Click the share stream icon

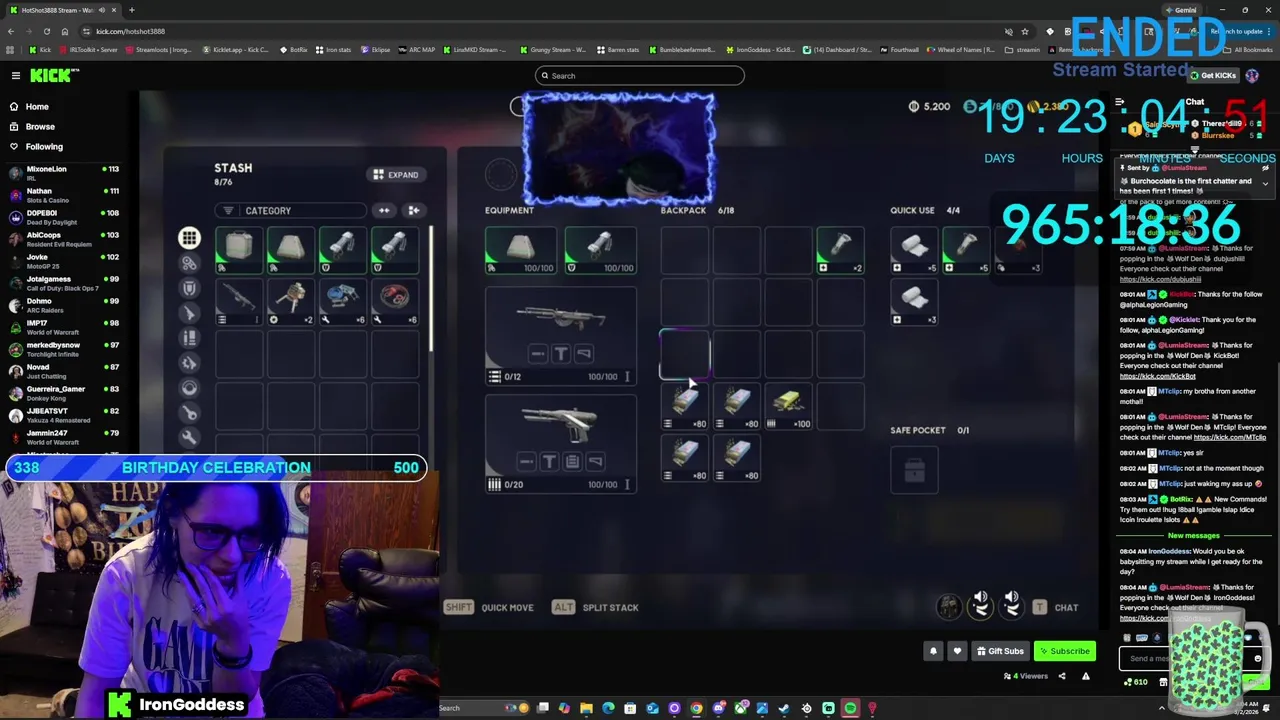click(1062, 676)
